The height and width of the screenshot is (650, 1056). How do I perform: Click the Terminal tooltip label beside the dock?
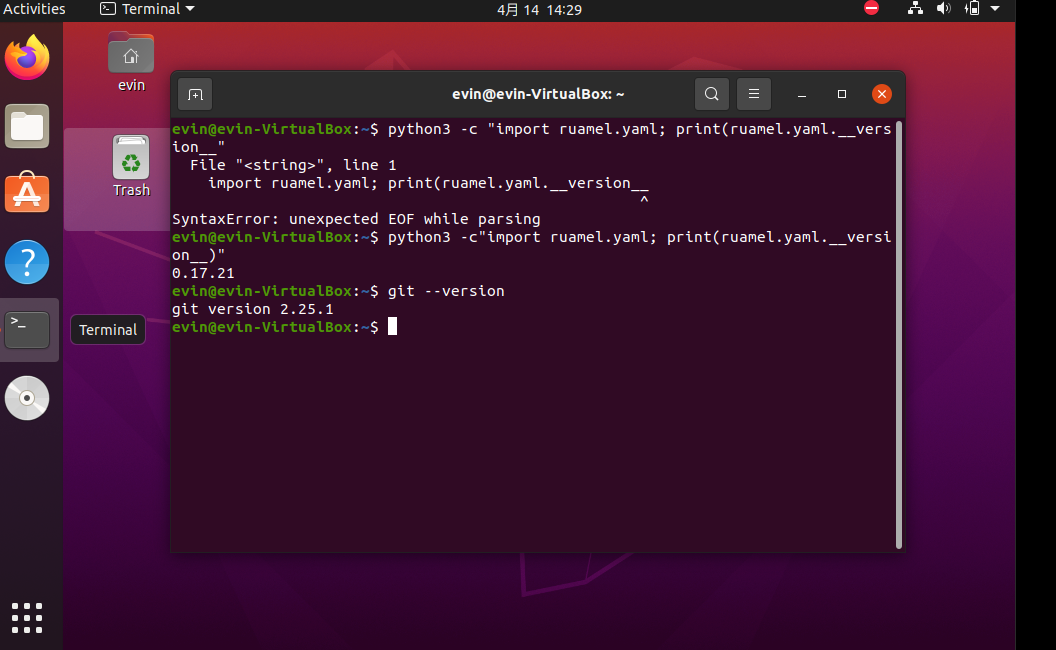coord(108,330)
